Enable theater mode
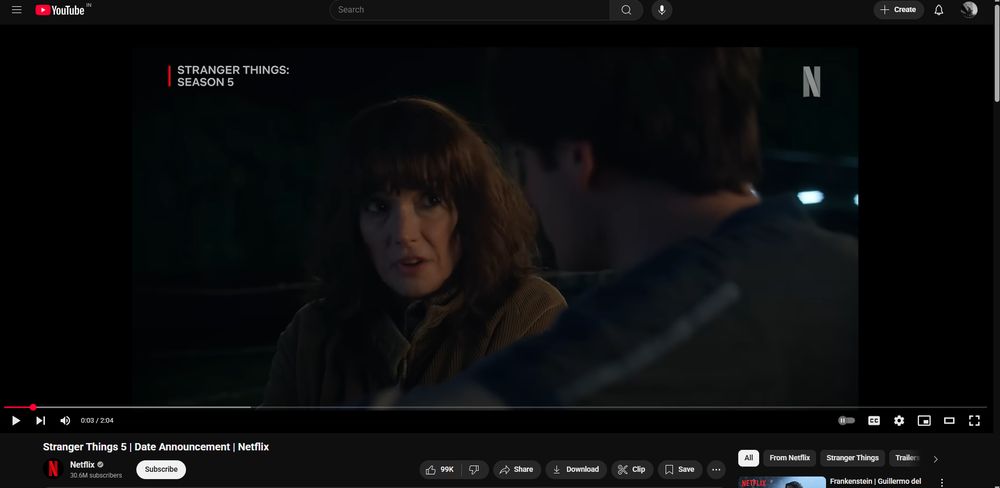Image resolution: width=1000 pixels, height=488 pixels. point(949,420)
